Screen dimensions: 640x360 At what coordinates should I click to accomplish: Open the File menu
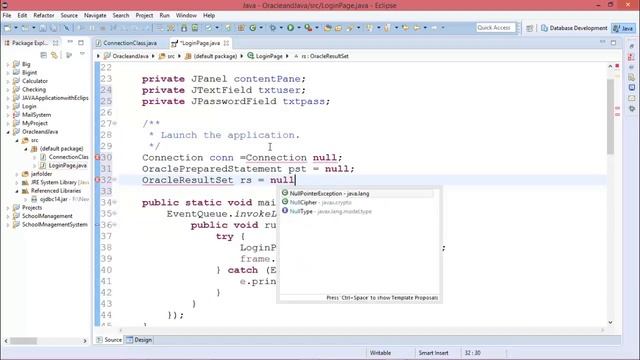click(x=7, y=16)
